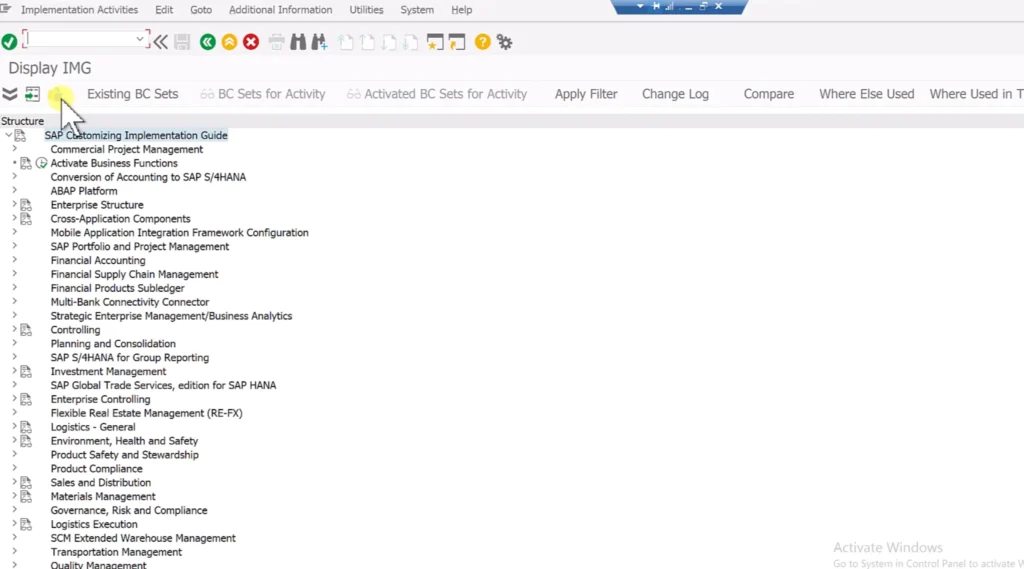Viewport: 1024px width, 569px height.
Task: Click the Expand All double-chevron icon
Action: pos(10,94)
